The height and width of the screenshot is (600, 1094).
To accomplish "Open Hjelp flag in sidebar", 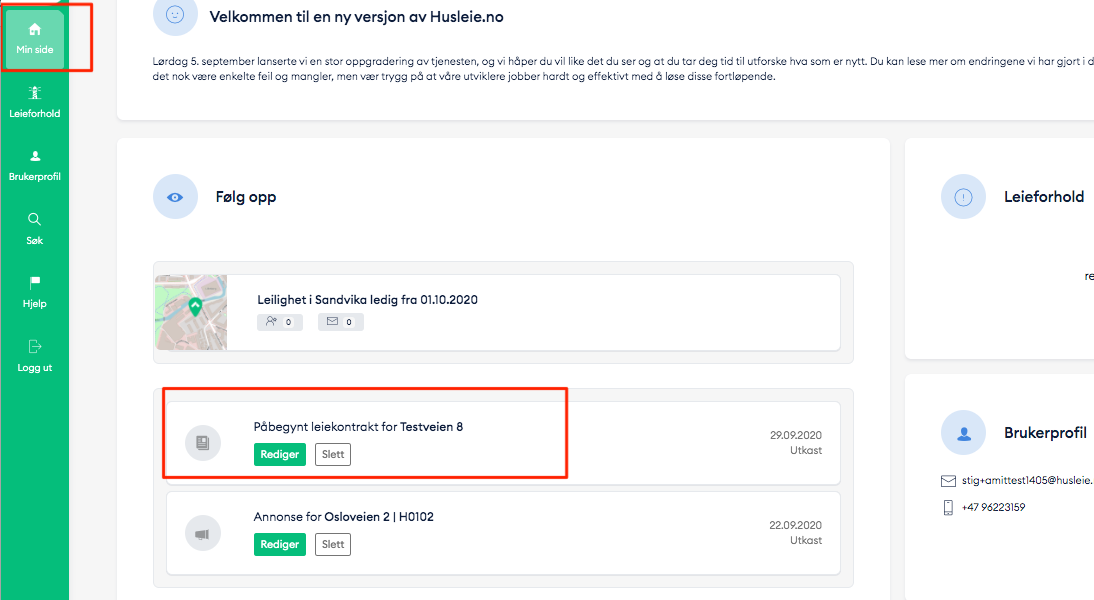I will tap(34, 291).
